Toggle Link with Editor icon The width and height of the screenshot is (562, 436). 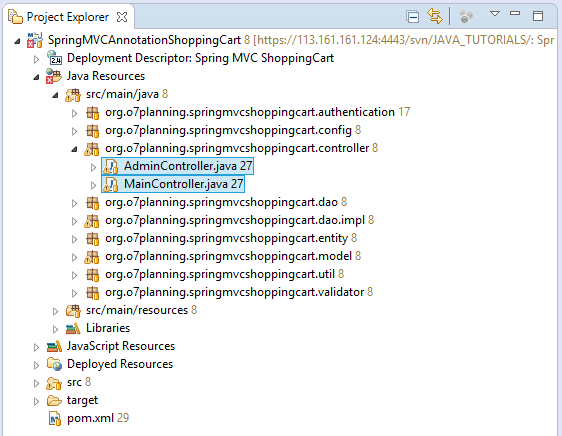tap(435, 16)
